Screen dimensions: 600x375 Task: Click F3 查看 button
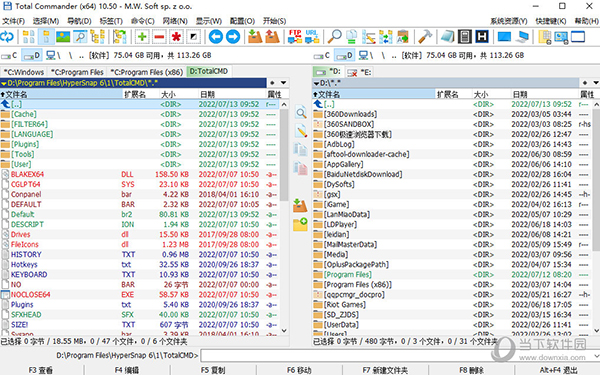coord(41,370)
